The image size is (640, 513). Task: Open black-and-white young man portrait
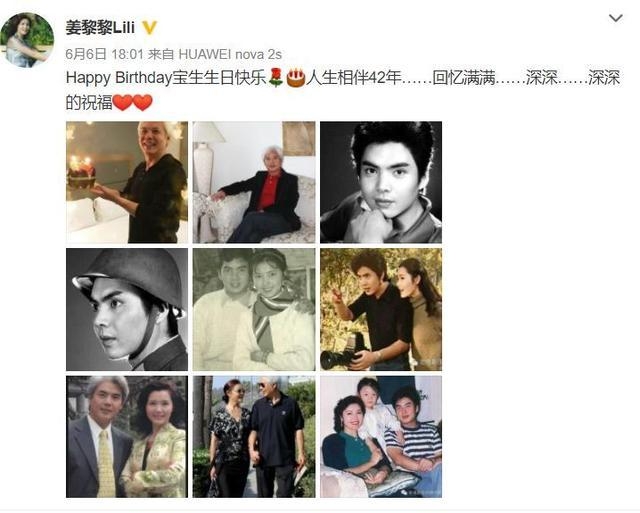pos(381,182)
